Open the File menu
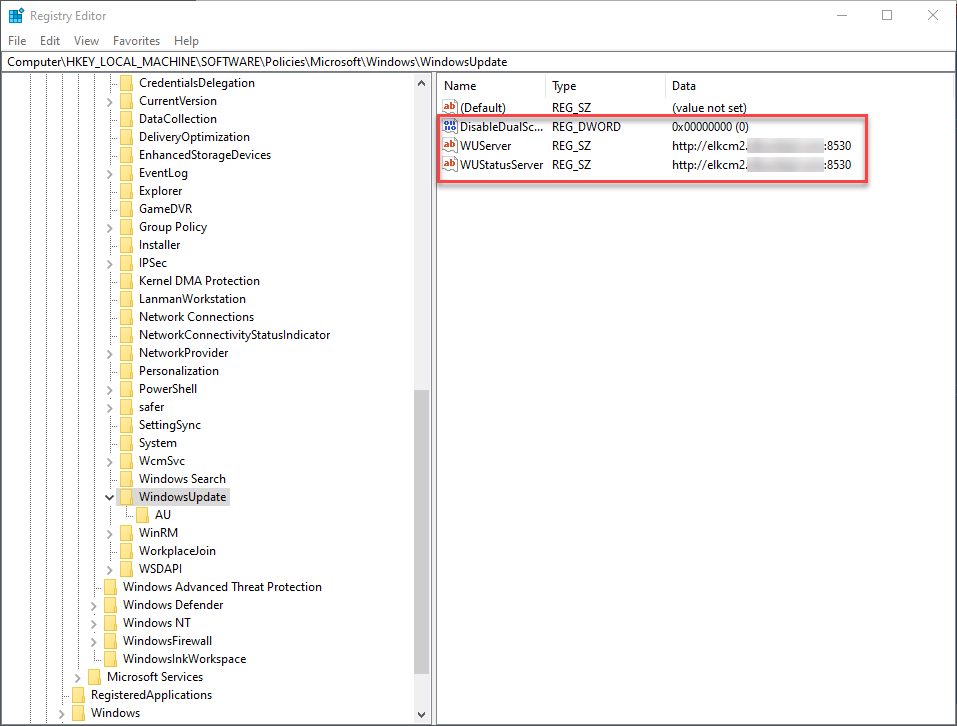This screenshot has height=726, width=957. (x=17, y=41)
